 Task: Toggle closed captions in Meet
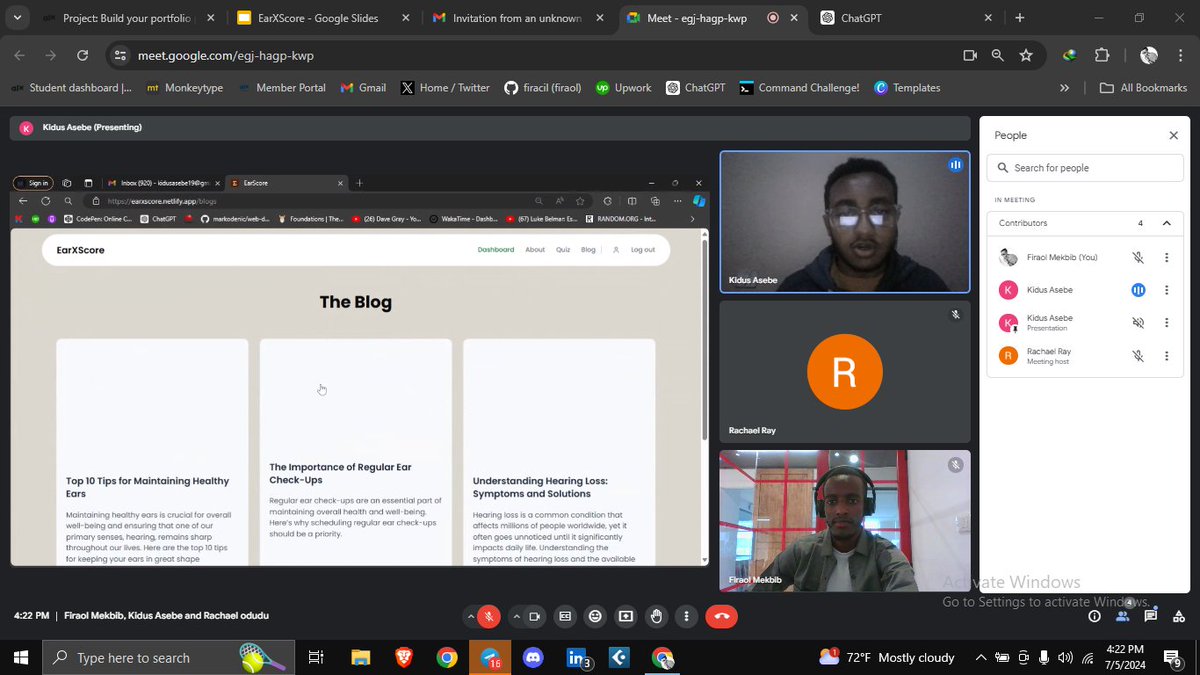pos(565,617)
